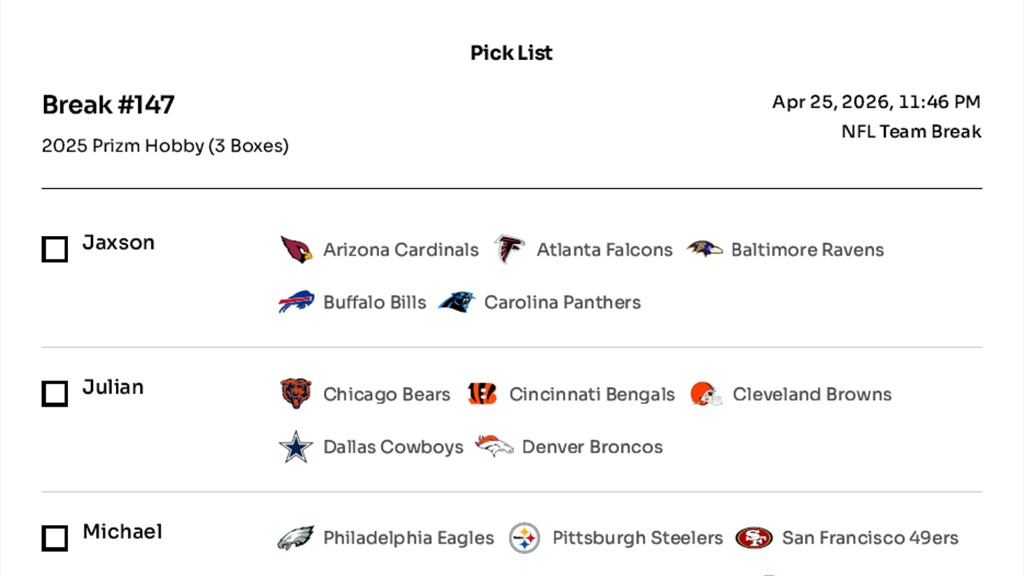Image resolution: width=1024 pixels, height=576 pixels.
Task: Click the Cleveland Browns helmet logo
Action: (706, 394)
